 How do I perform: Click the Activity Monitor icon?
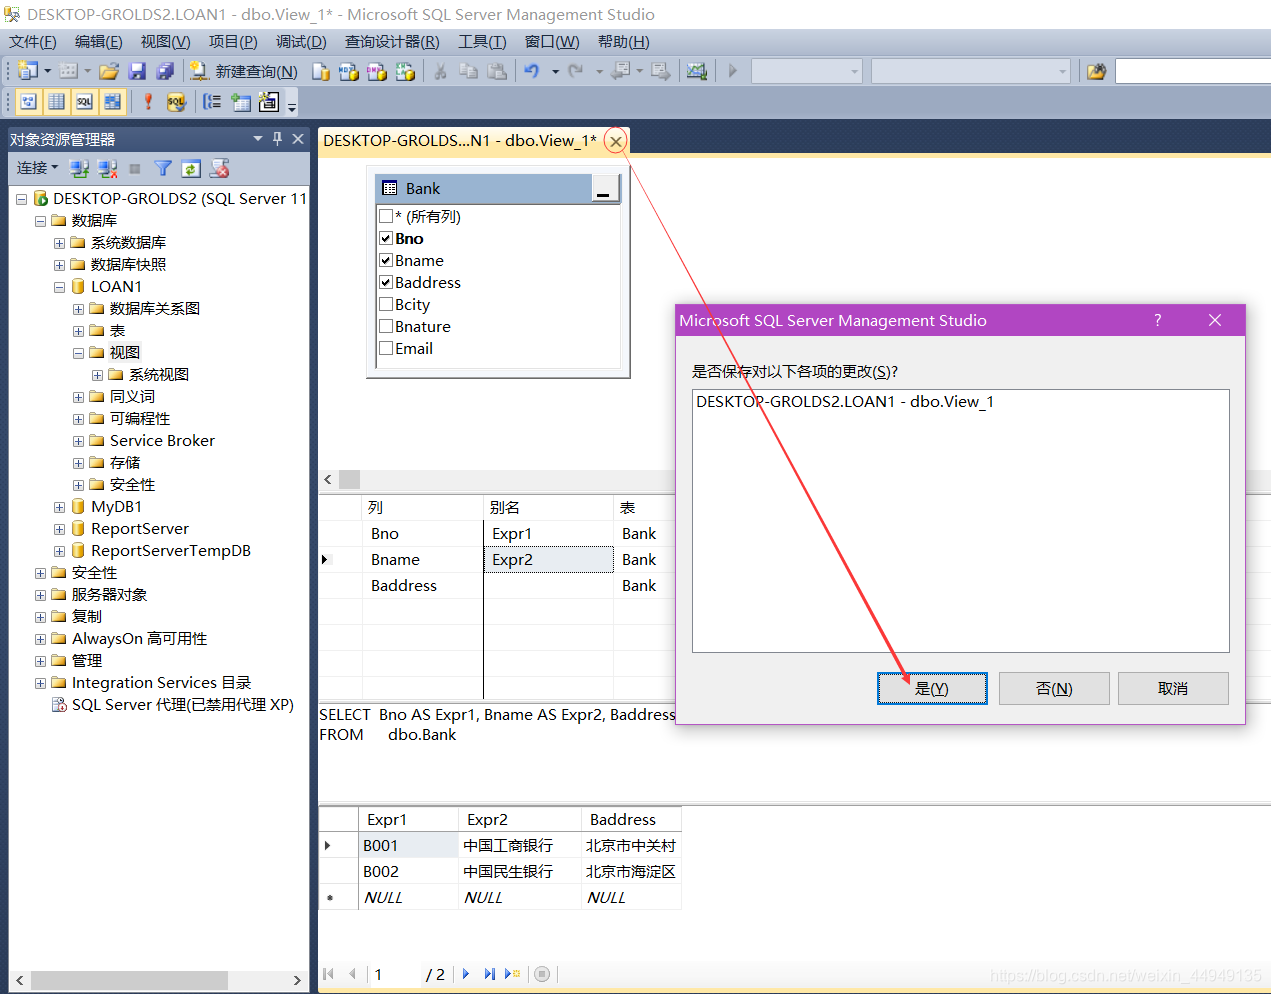point(697,71)
